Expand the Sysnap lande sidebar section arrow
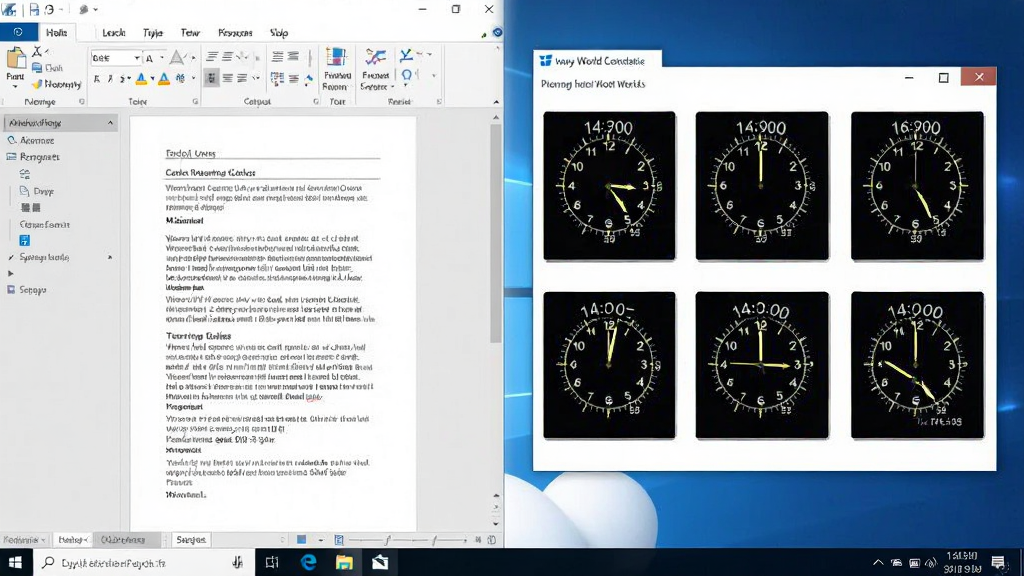1024x576 pixels. point(110,257)
